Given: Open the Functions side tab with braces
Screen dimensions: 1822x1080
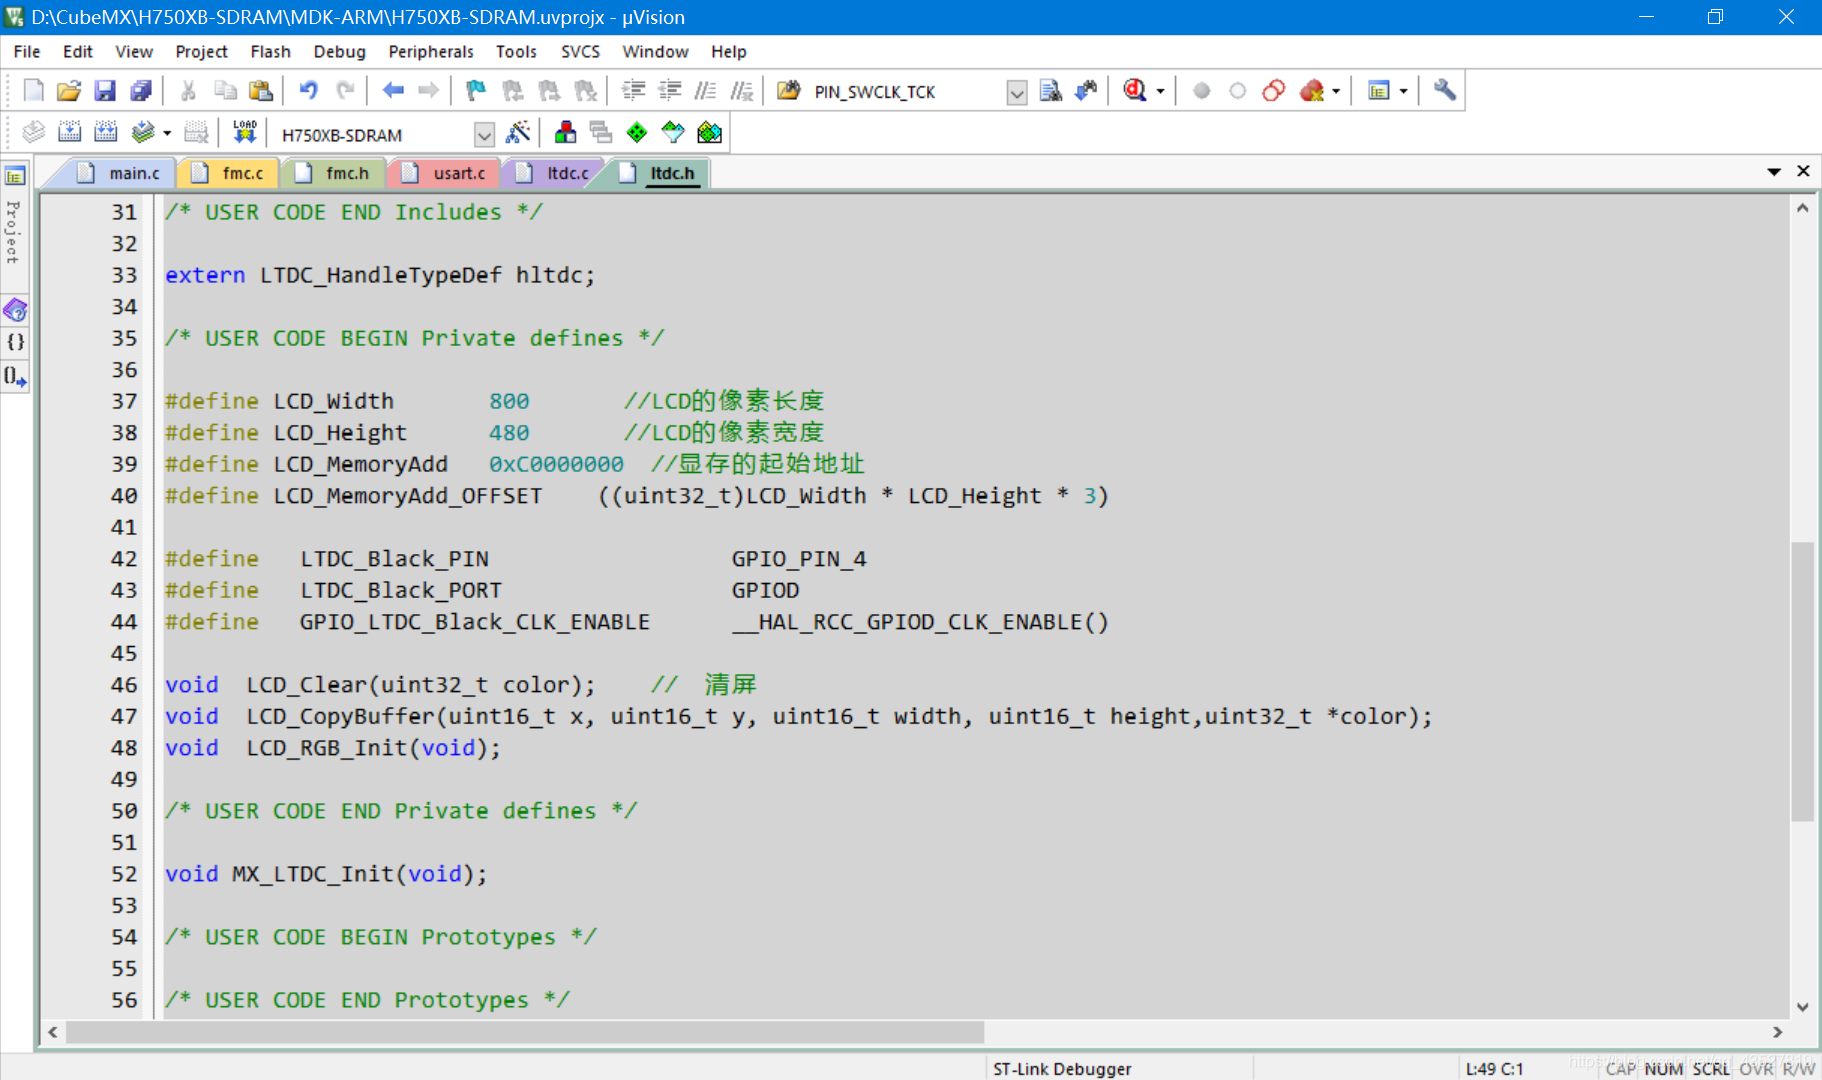Looking at the screenshot, I should (16, 342).
